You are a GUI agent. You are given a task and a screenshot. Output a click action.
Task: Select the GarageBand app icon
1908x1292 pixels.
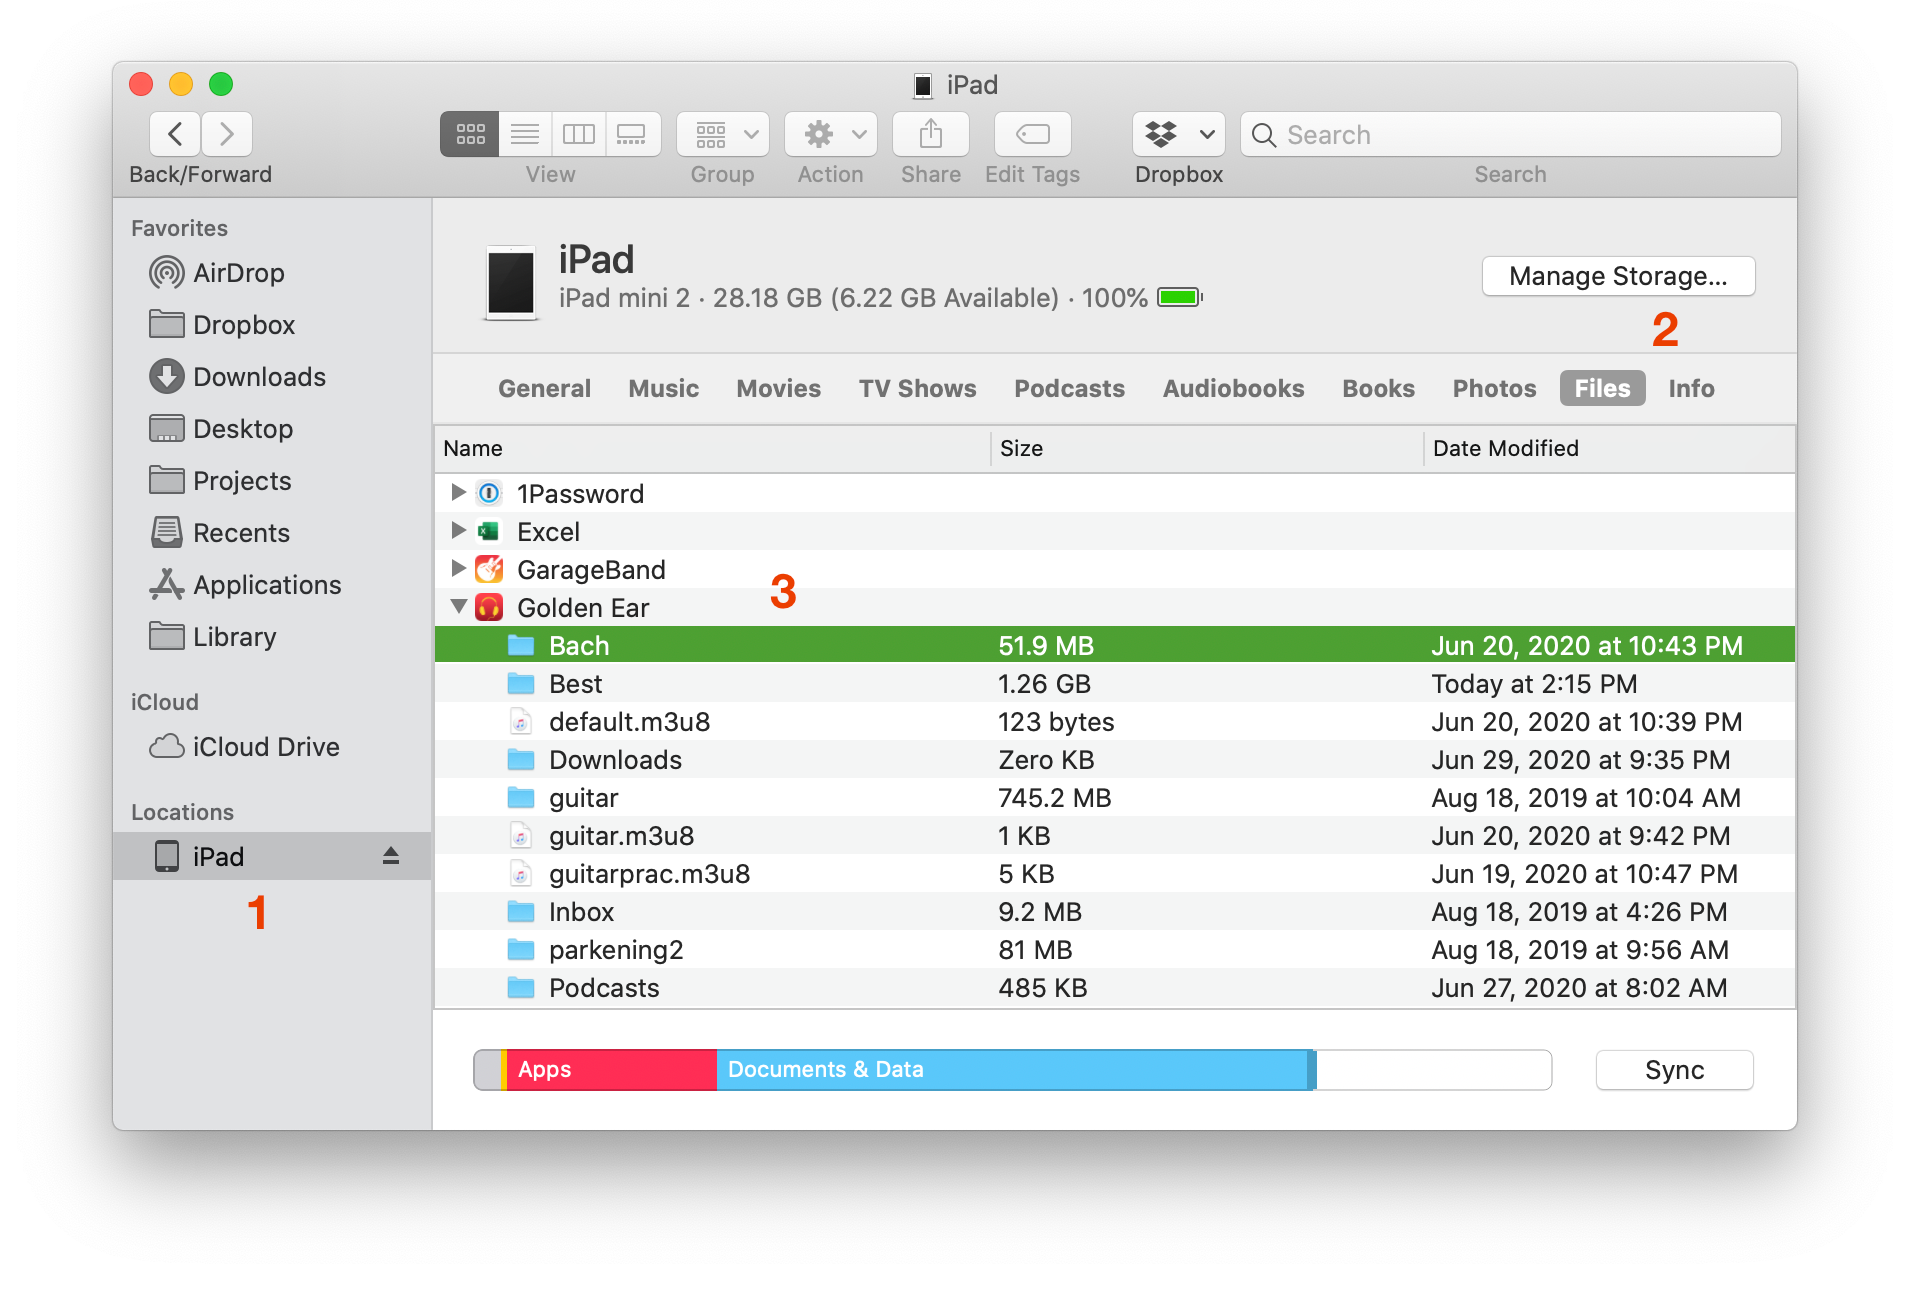[489, 569]
